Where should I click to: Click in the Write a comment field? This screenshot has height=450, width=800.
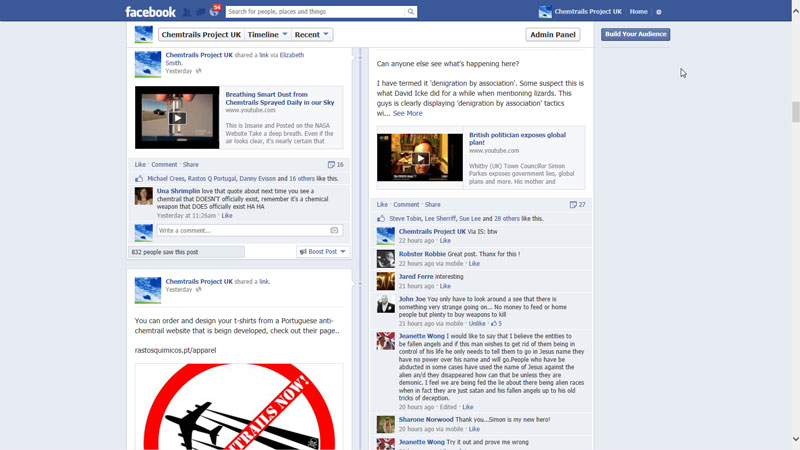point(240,231)
